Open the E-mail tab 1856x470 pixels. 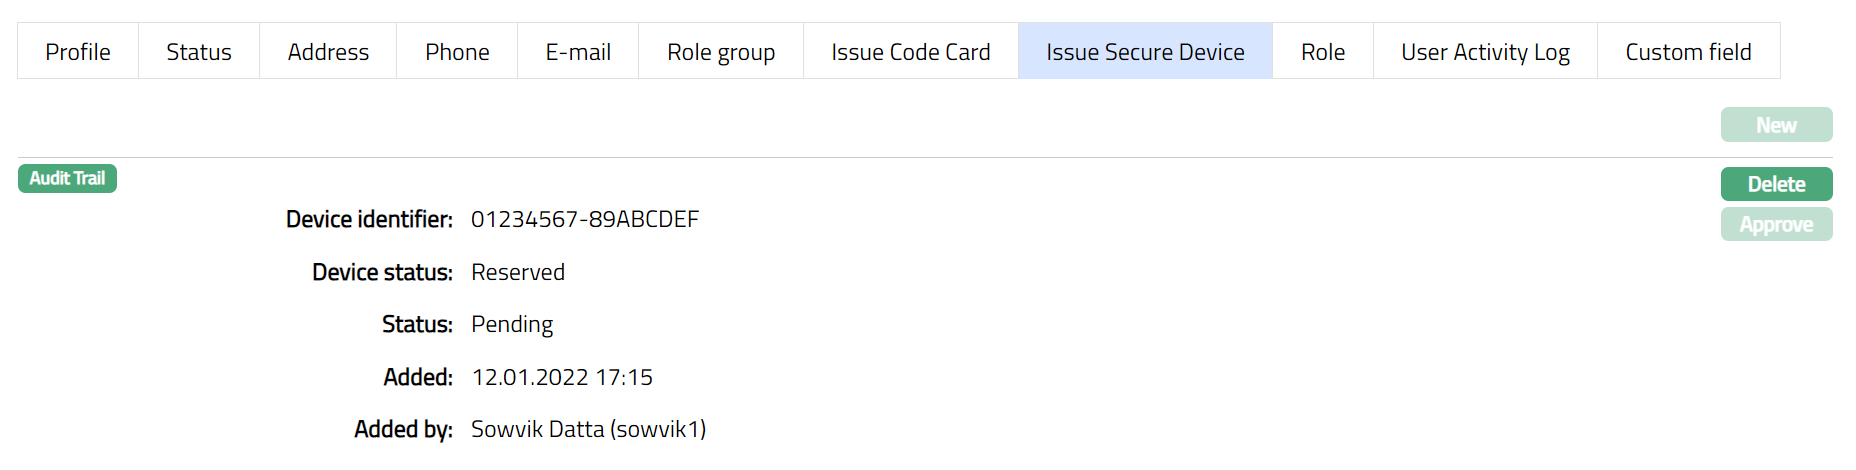578,52
